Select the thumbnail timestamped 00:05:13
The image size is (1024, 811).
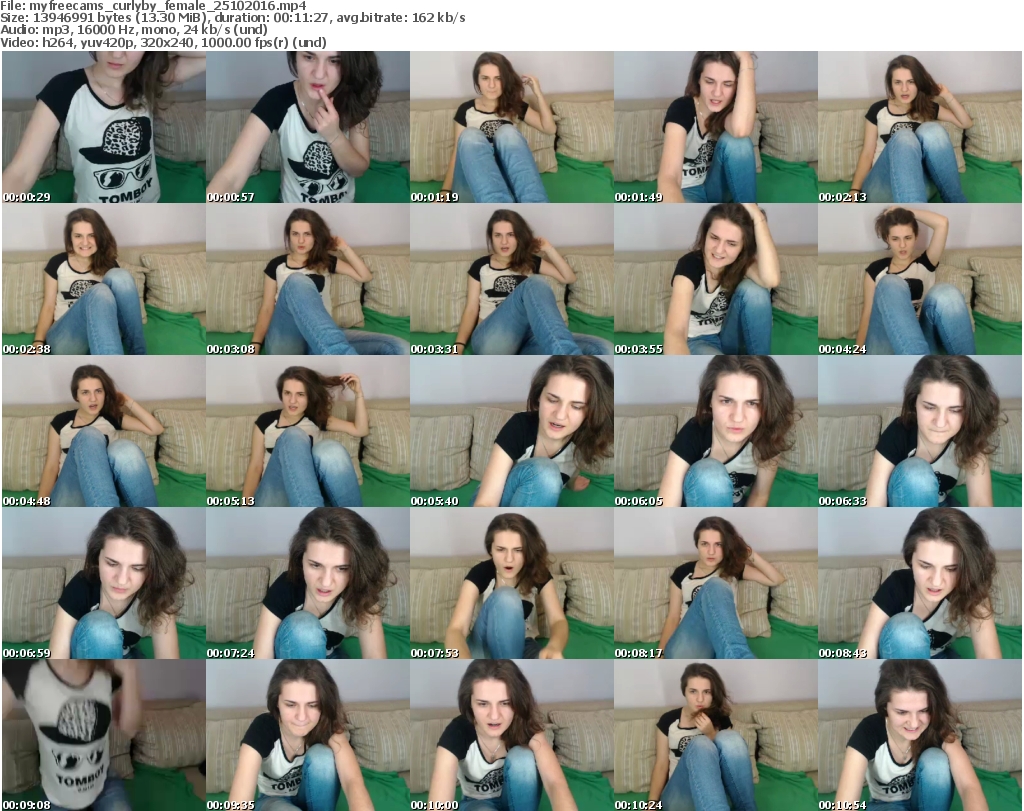pyautogui.click(x=308, y=432)
